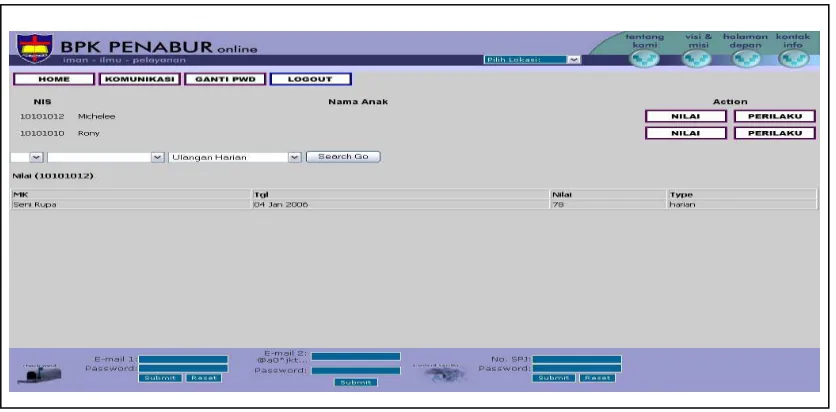Viewport: 836px width, 412px height.
Task: Click PERILAKU for Rony
Action: point(775,133)
